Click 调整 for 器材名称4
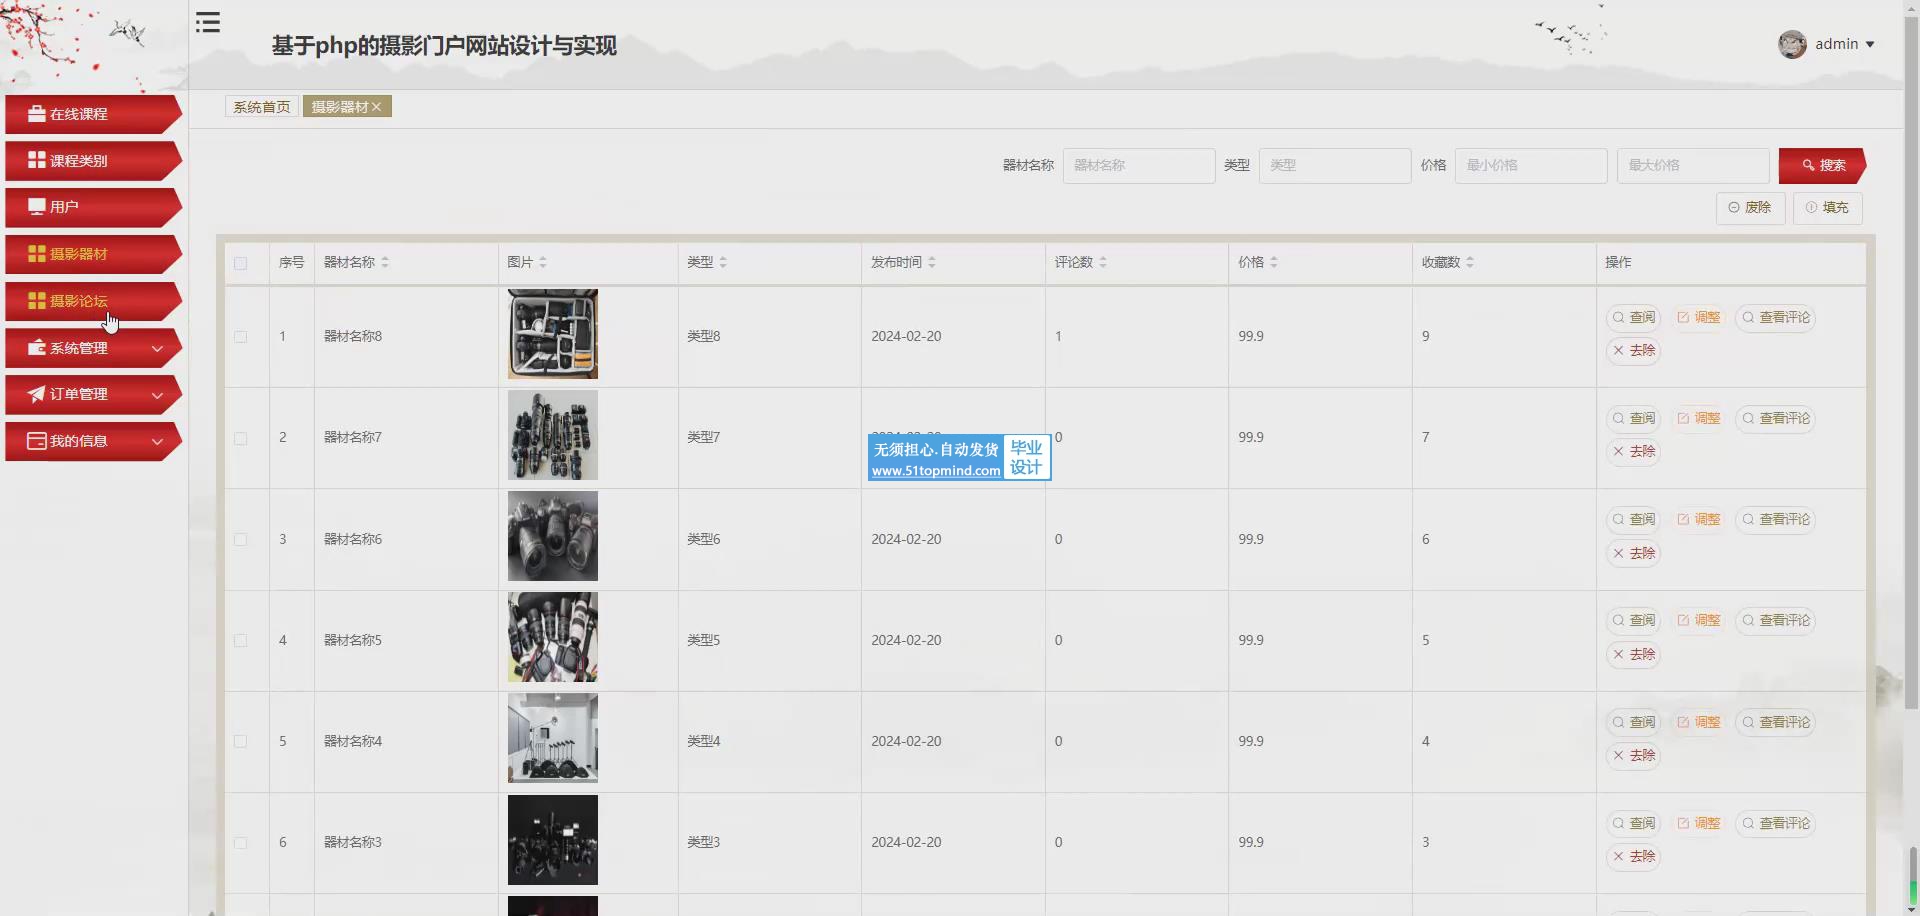The image size is (1920, 916). click(x=1699, y=722)
